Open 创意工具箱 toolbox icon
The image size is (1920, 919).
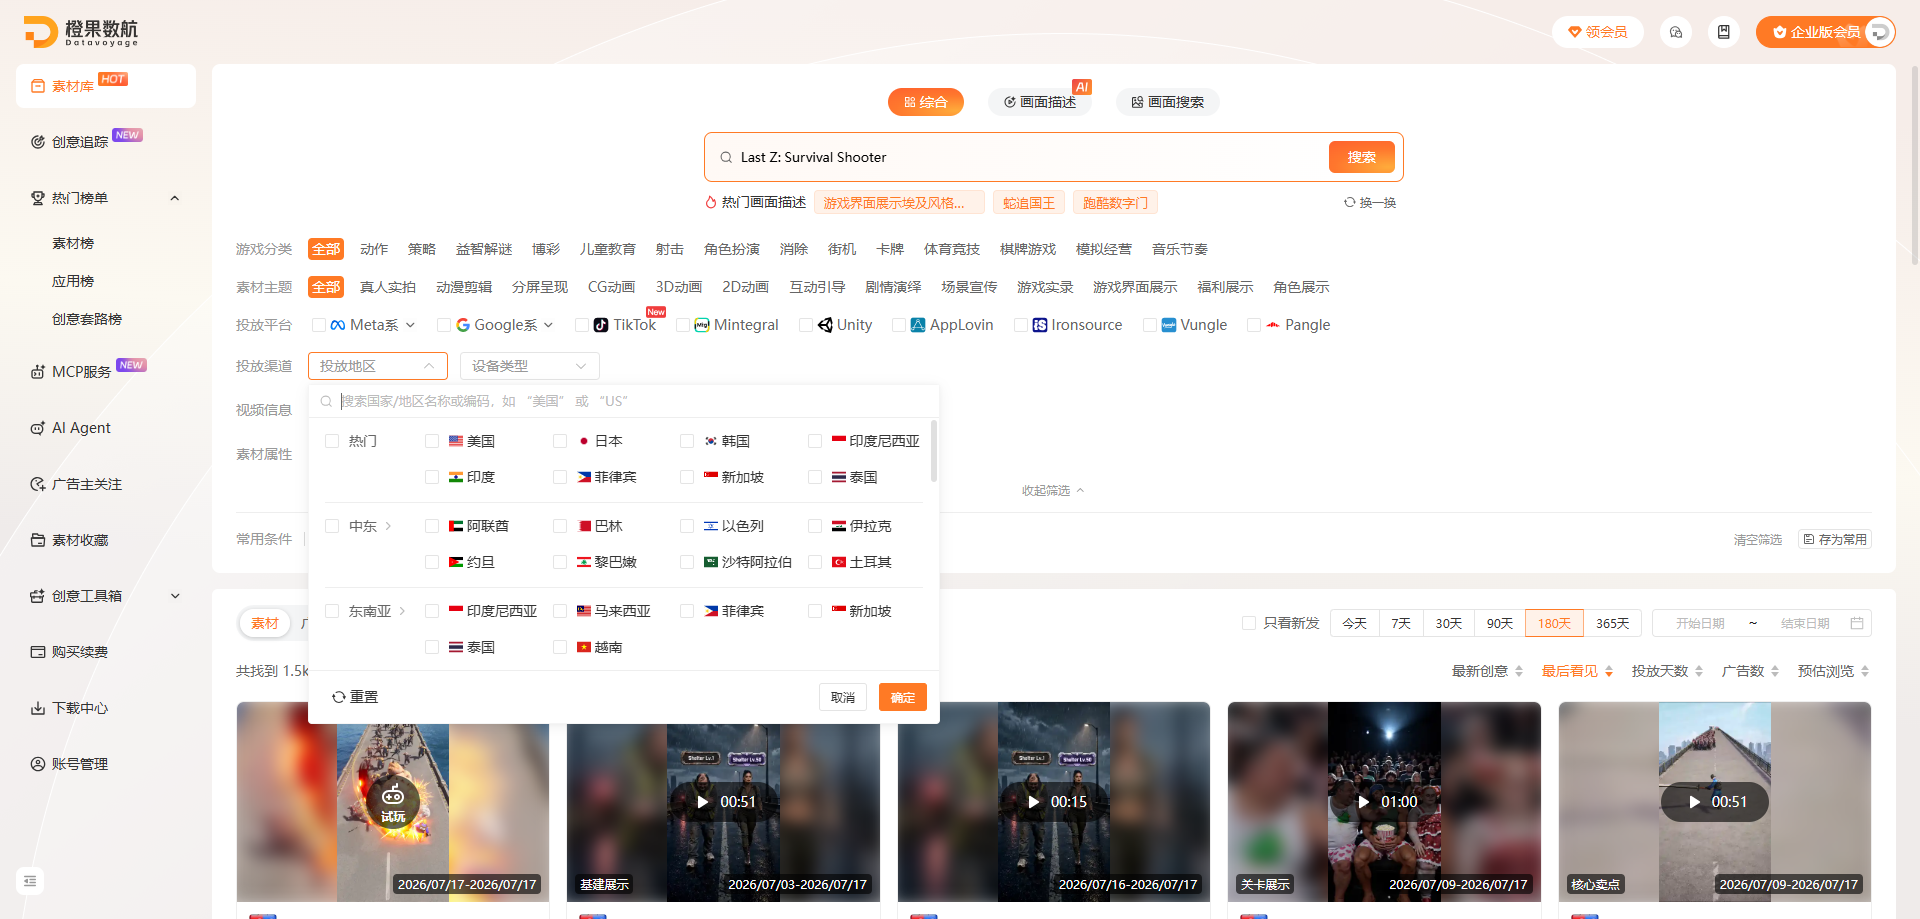coord(38,596)
